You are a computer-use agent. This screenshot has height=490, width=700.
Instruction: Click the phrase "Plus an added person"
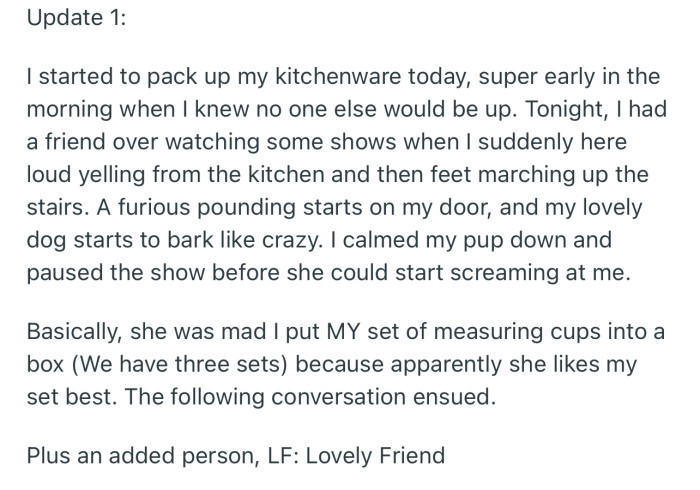[x=128, y=456]
